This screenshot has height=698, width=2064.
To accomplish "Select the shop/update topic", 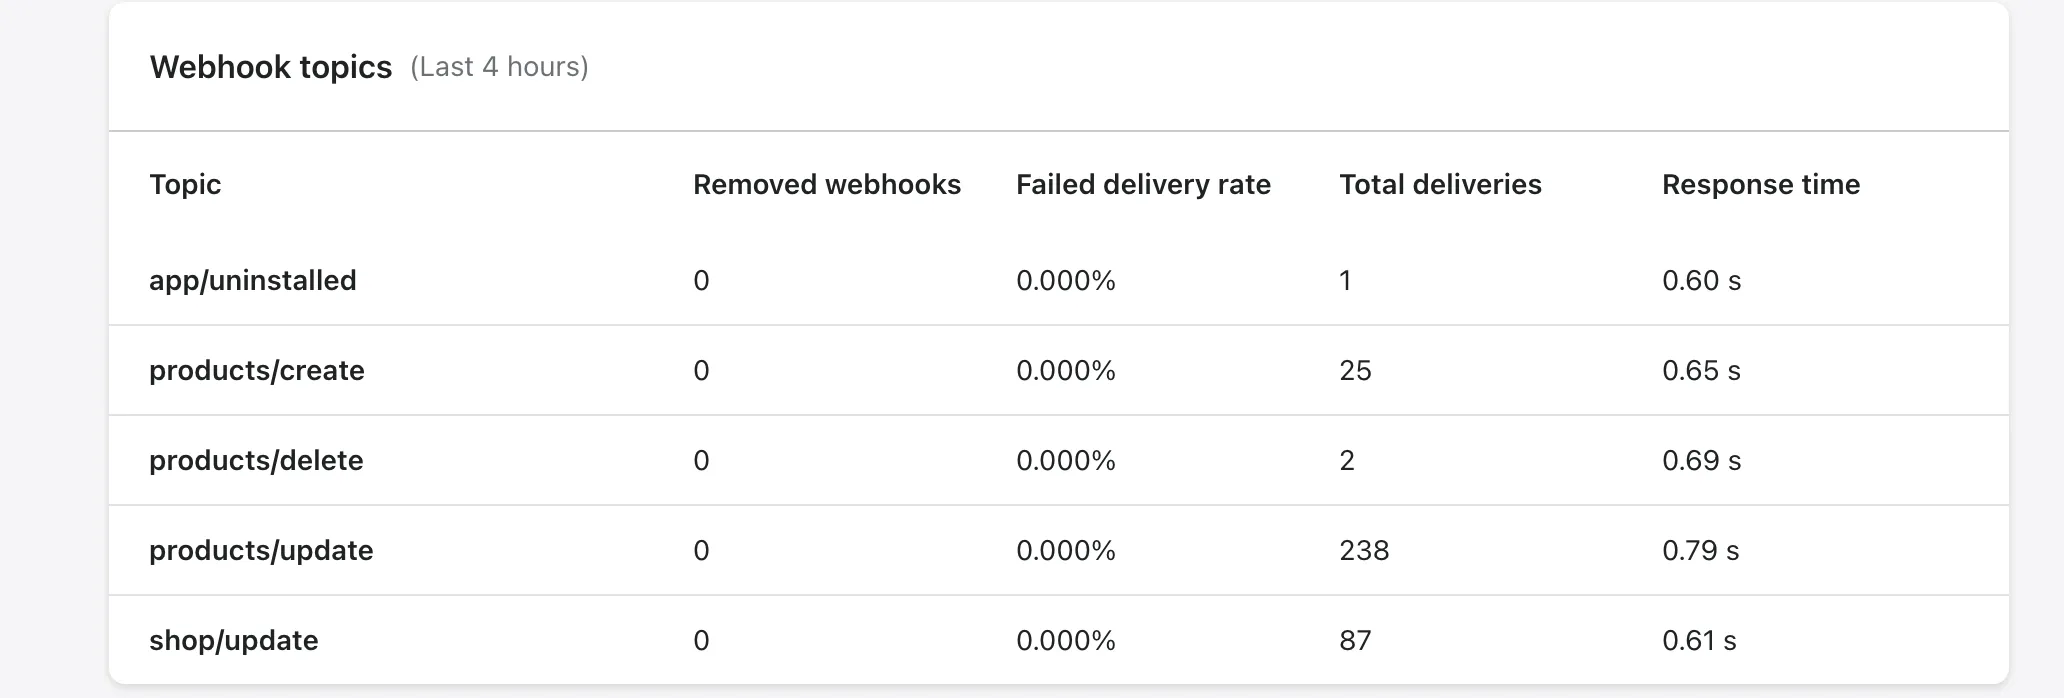I will [x=234, y=641].
